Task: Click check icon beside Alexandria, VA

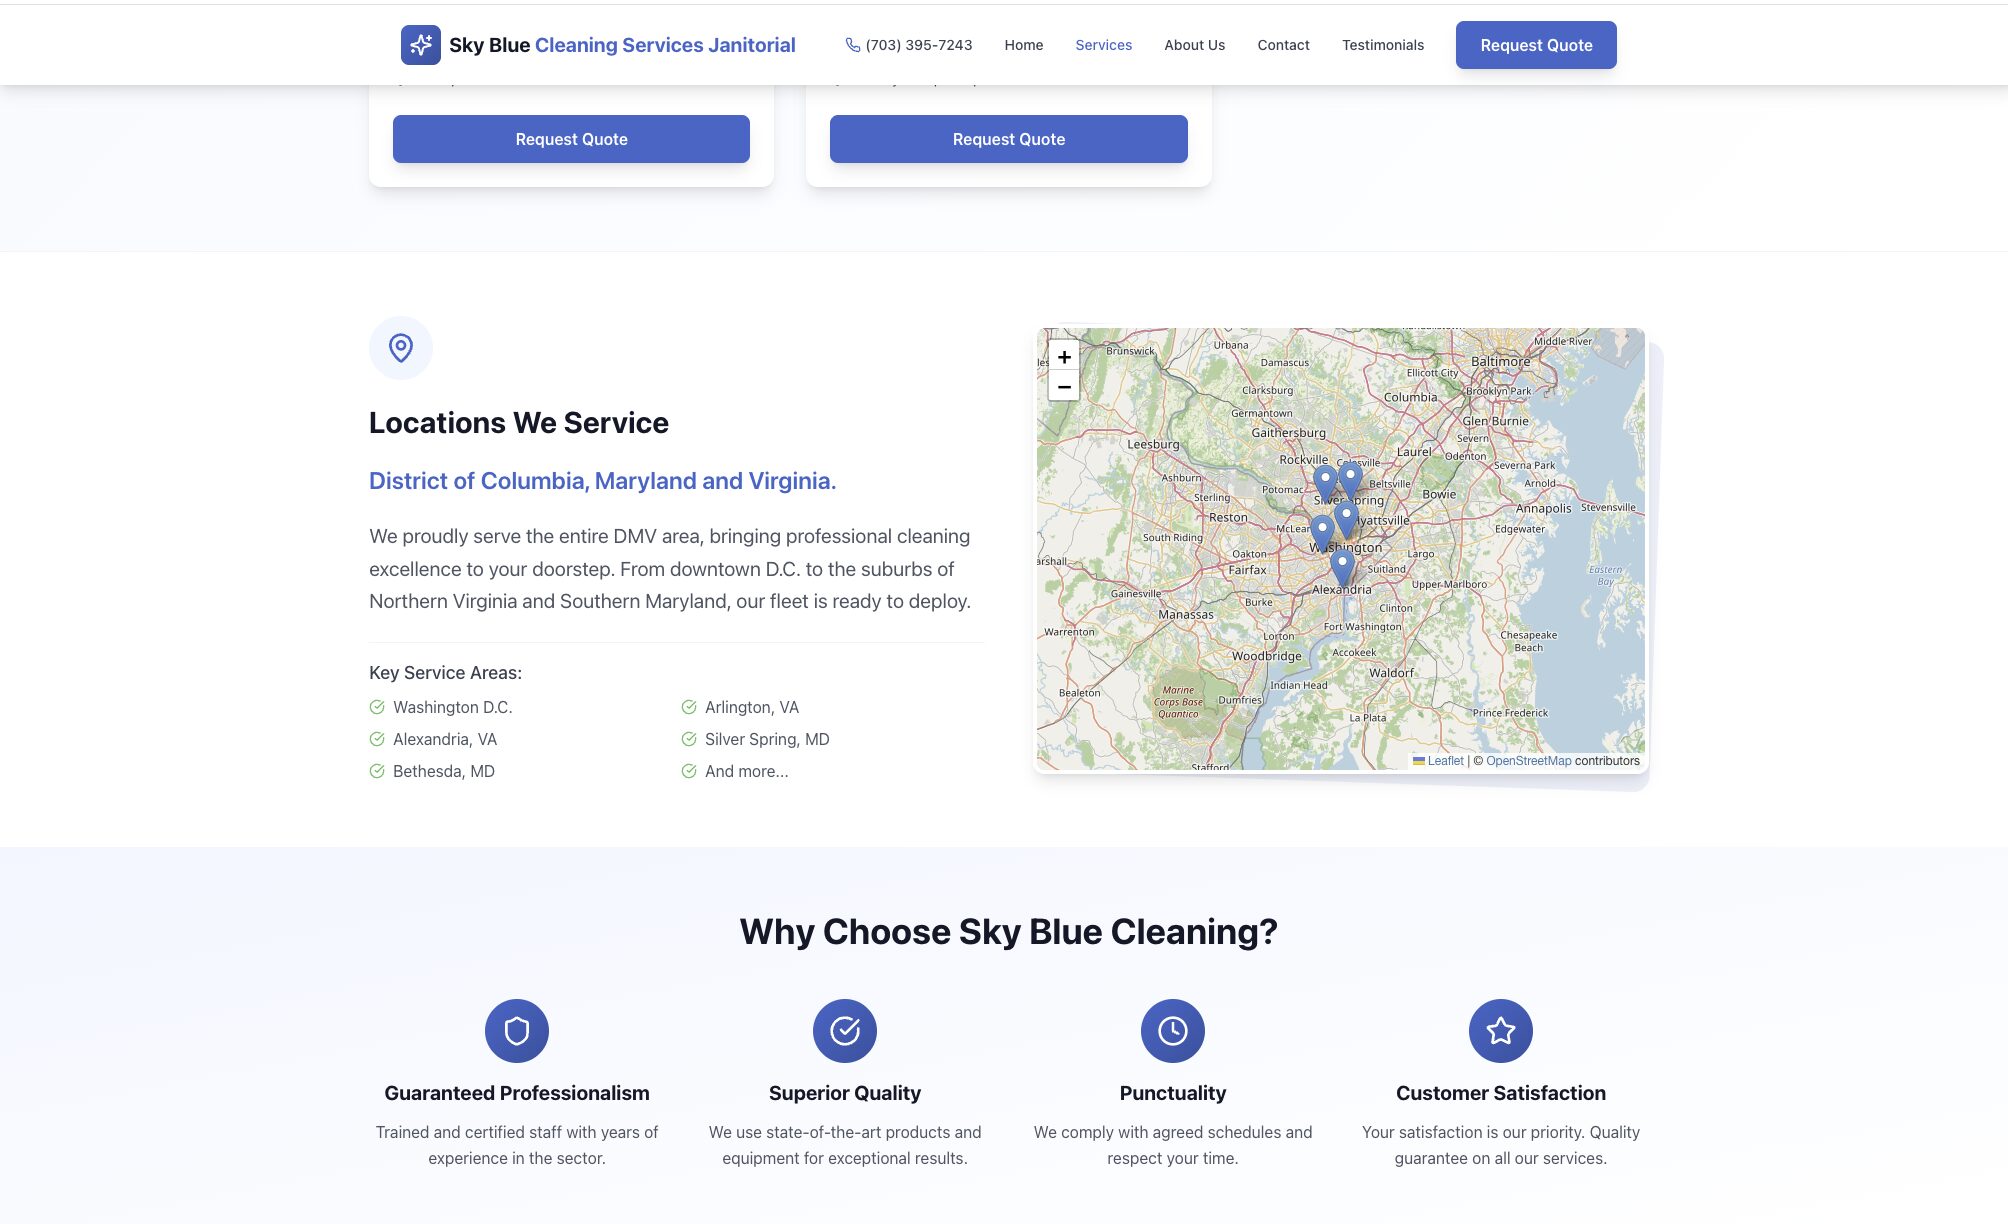Action: pyautogui.click(x=377, y=739)
